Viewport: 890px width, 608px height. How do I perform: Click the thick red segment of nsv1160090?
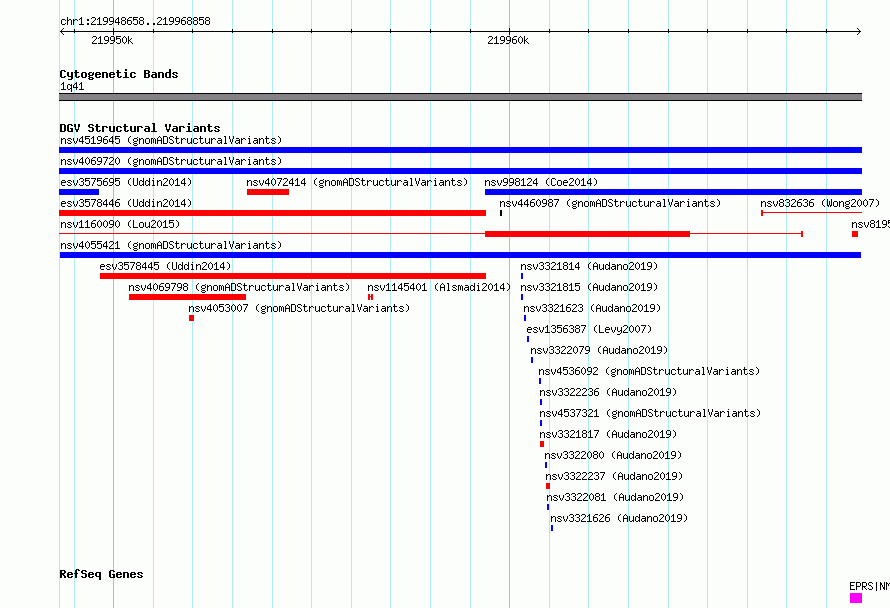587,234
